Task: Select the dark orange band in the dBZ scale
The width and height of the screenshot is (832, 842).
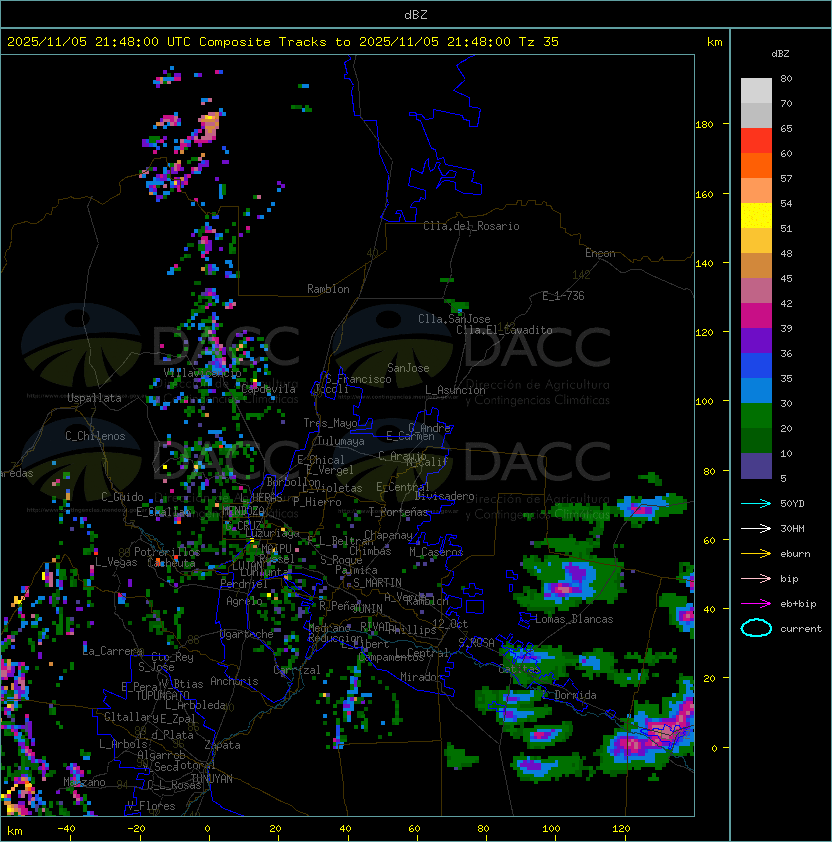Action: tap(756, 166)
